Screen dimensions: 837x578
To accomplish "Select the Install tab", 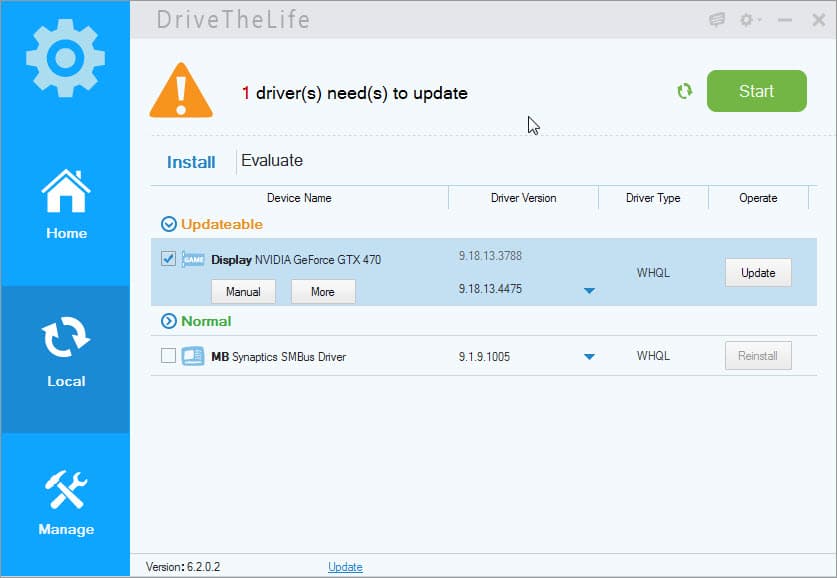I will [x=191, y=162].
